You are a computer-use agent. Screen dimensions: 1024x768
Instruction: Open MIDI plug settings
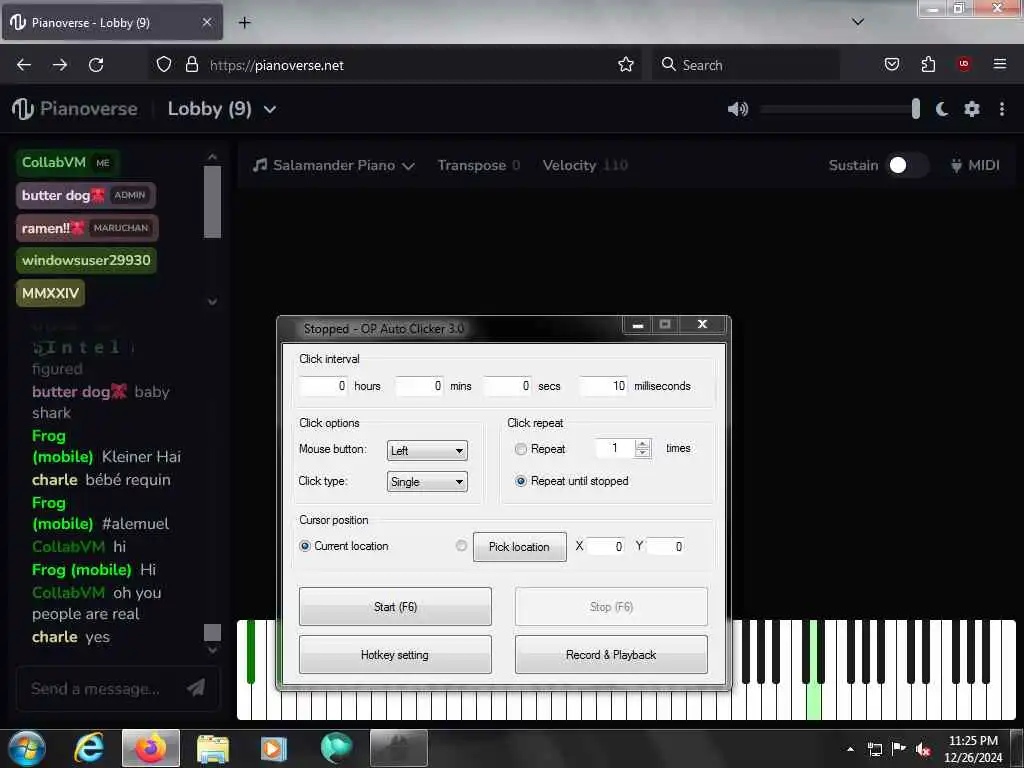(975, 165)
